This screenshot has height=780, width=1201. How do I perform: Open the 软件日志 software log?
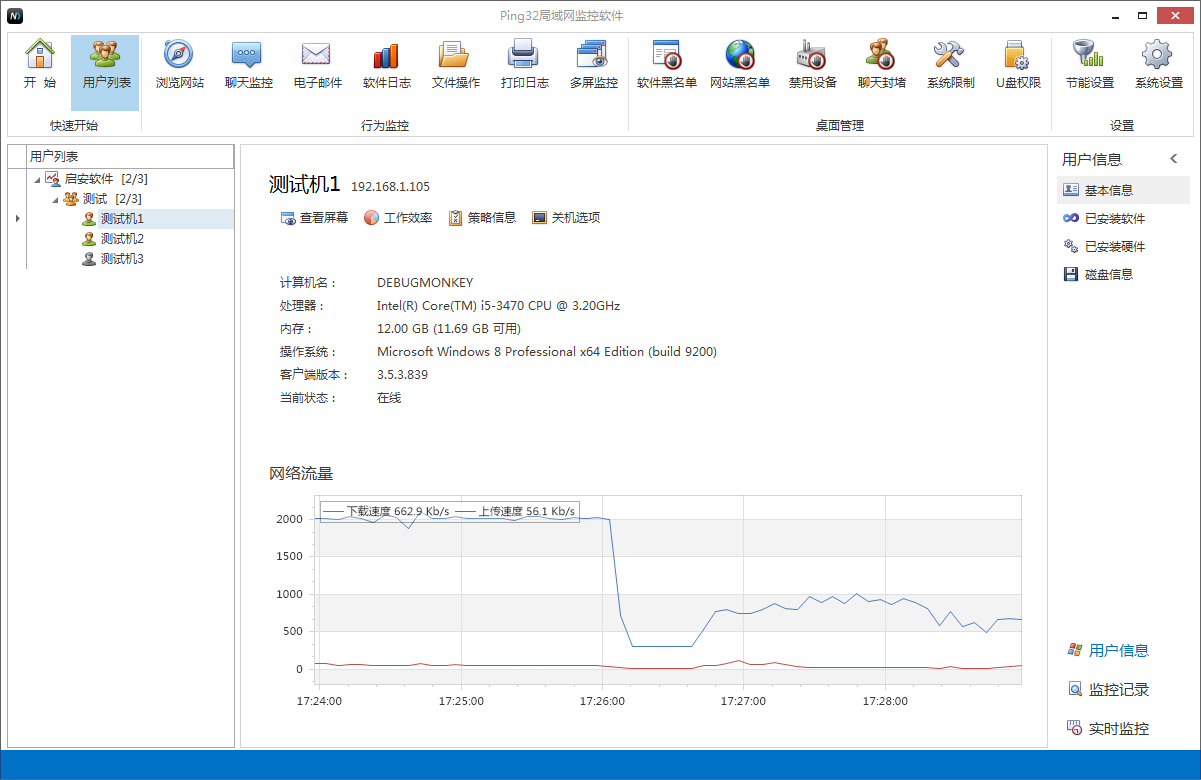(385, 65)
